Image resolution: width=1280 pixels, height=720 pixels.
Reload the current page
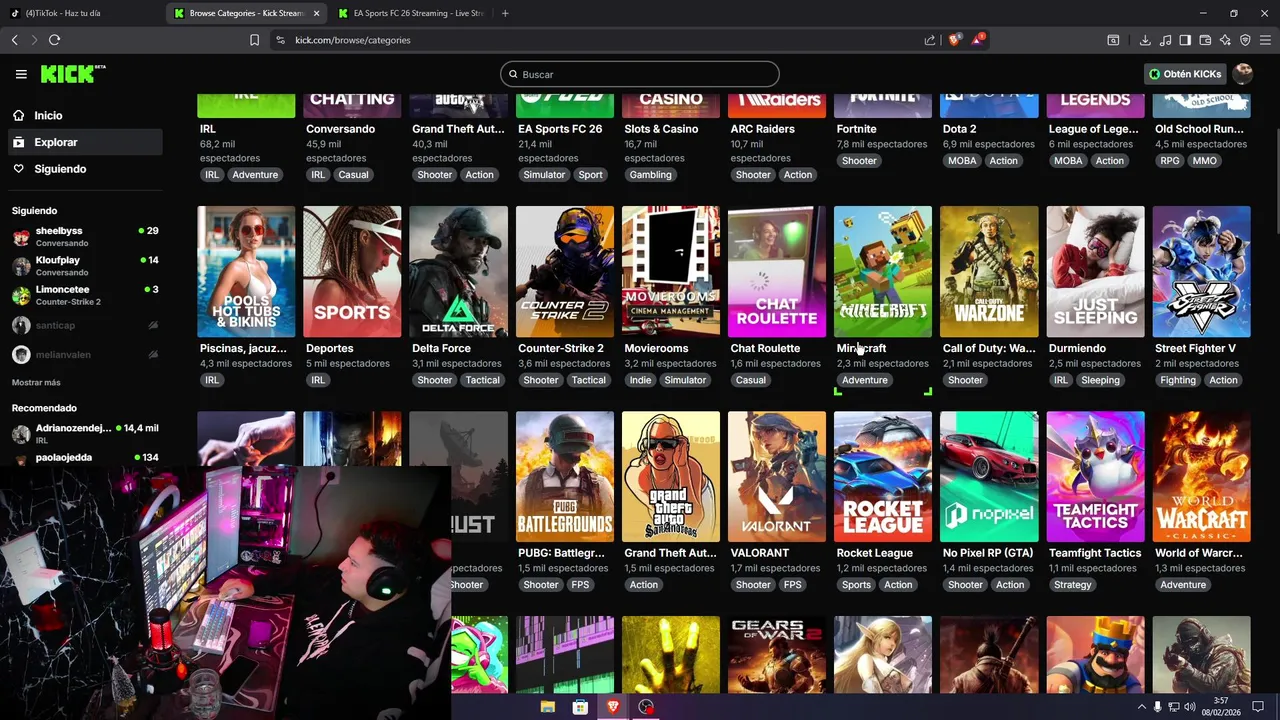click(x=54, y=40)
